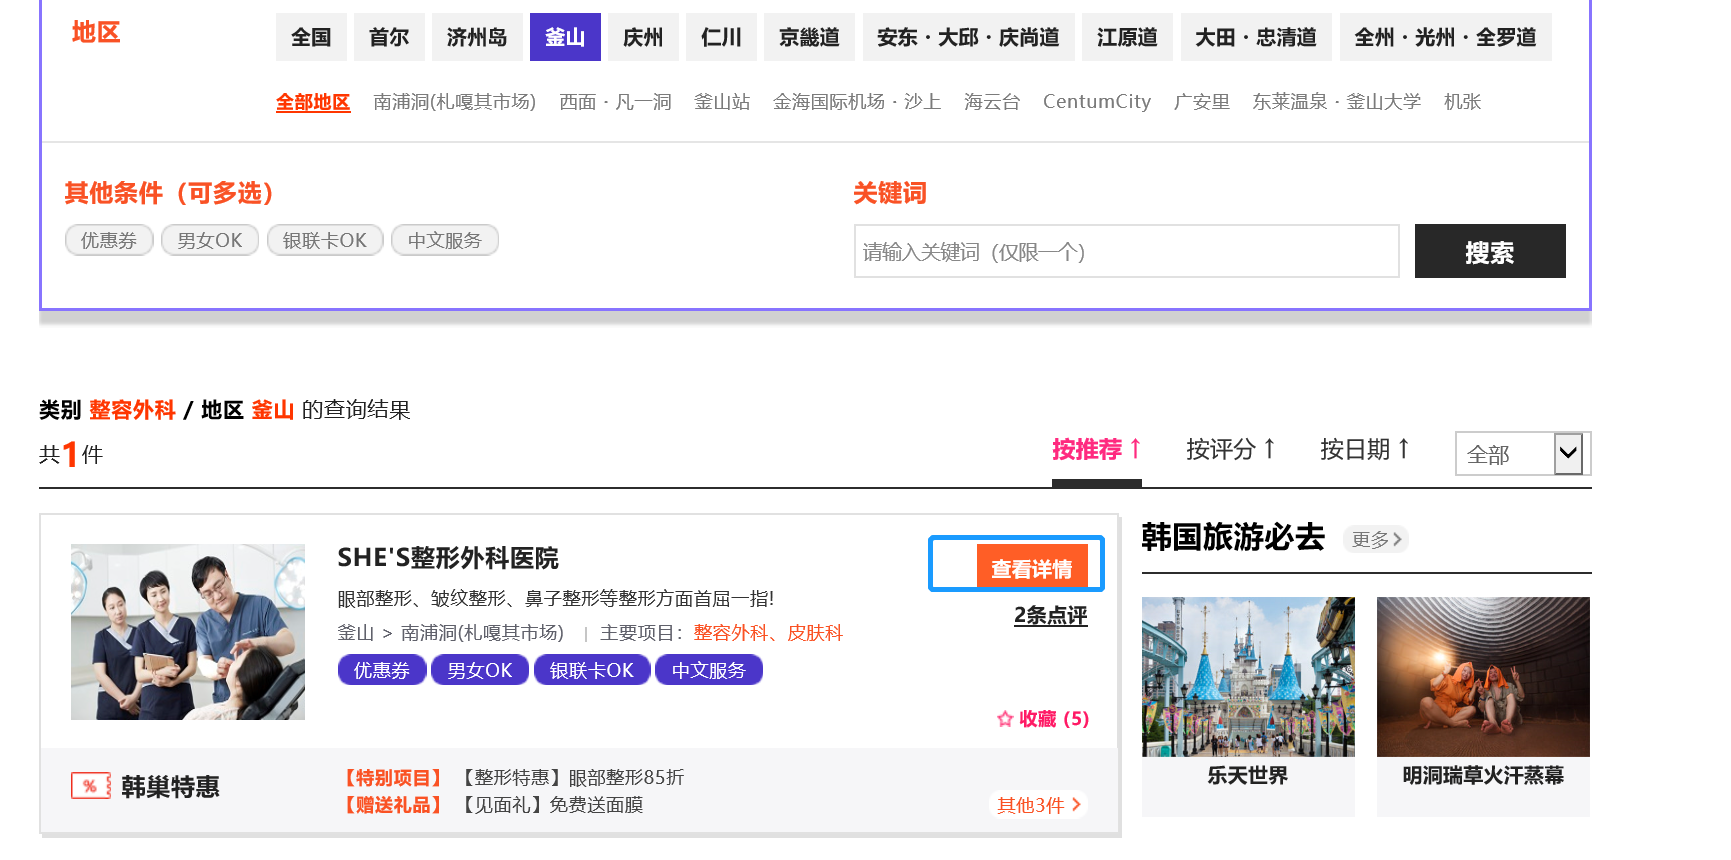Open 【见面礼】免费送面膜 offer

[x=550, y=805]
